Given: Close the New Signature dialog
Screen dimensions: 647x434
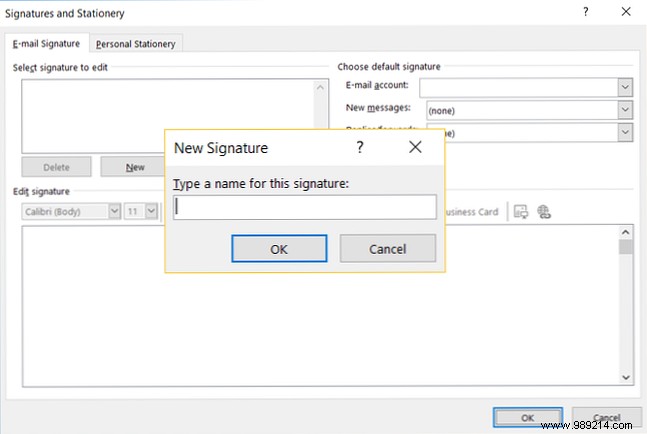Looking at the screenshot, I should [415, 147].
